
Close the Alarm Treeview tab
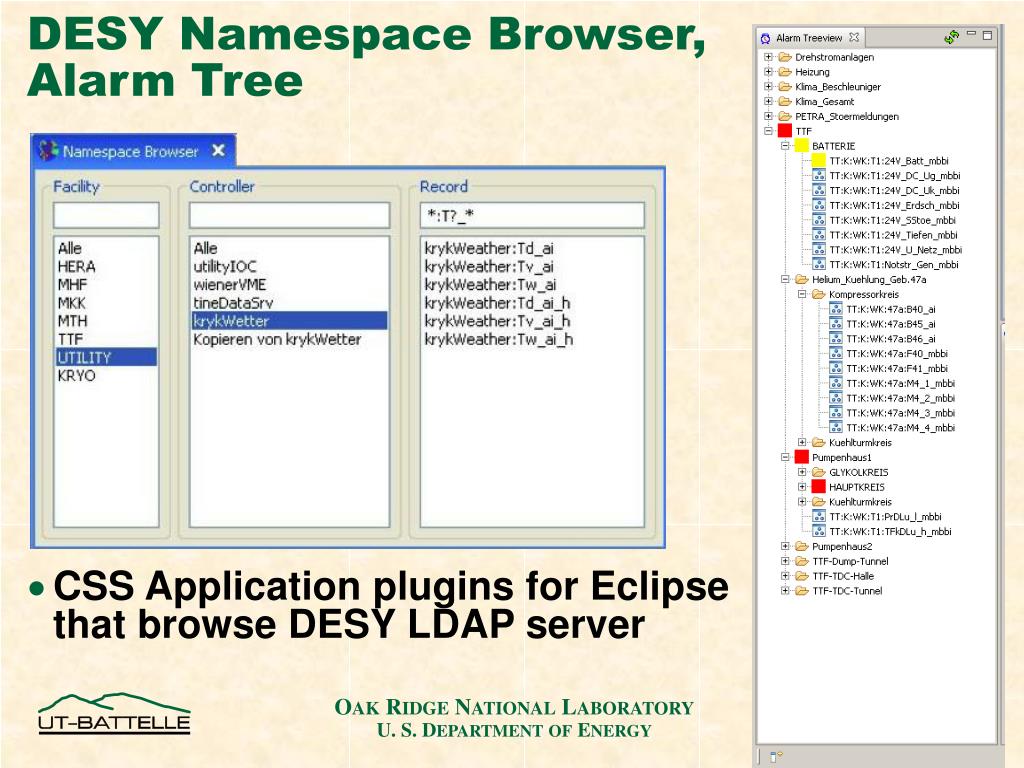coord(854,37)
